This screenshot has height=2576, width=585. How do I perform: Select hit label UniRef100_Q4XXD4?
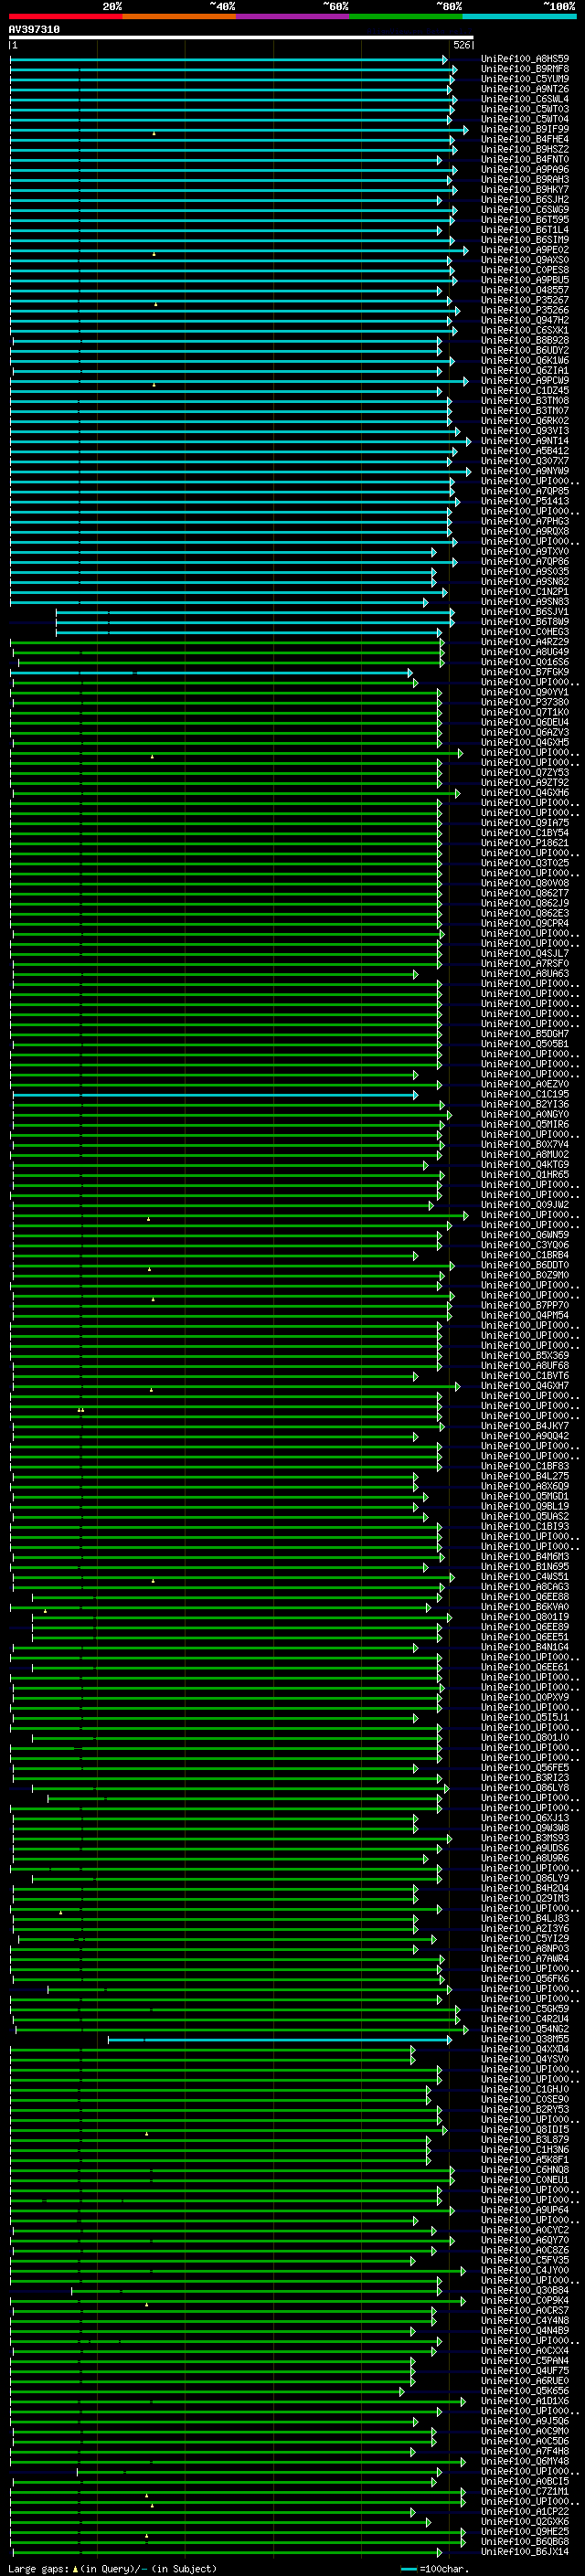[x=525, y=2049]
